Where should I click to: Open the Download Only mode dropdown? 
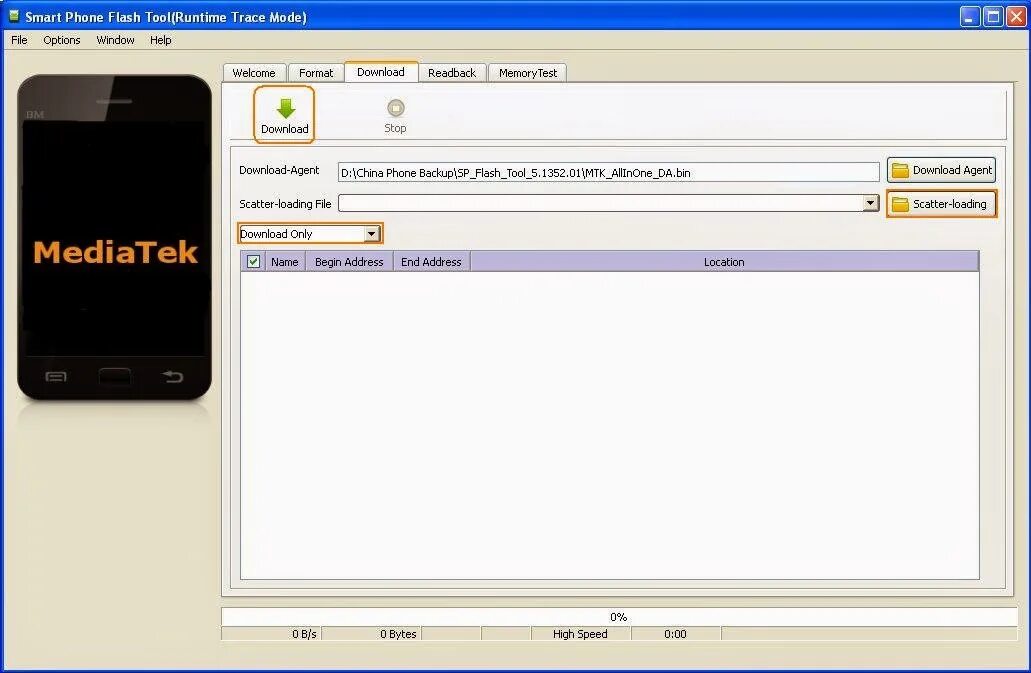point(310,233)
